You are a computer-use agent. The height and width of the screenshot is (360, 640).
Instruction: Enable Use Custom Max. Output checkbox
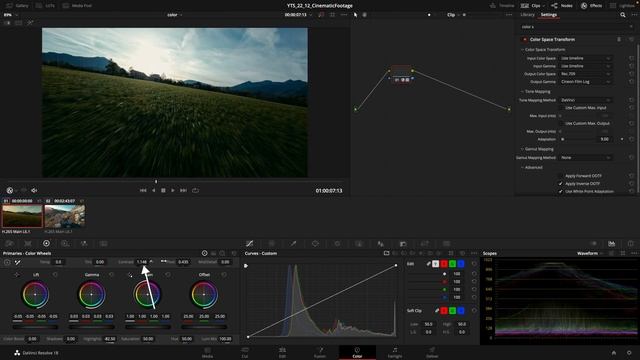[x=561, y=123]
